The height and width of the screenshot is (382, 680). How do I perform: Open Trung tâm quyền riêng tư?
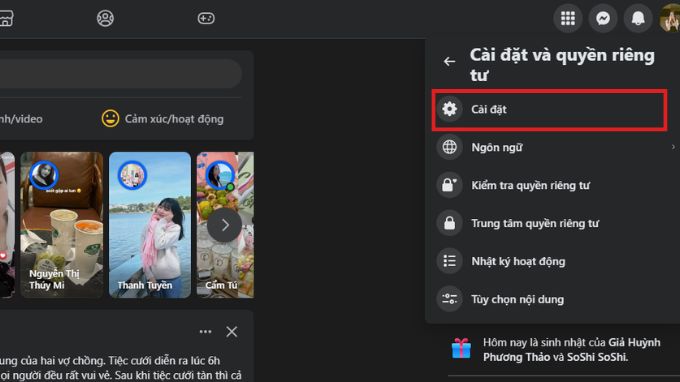[556, 223]
